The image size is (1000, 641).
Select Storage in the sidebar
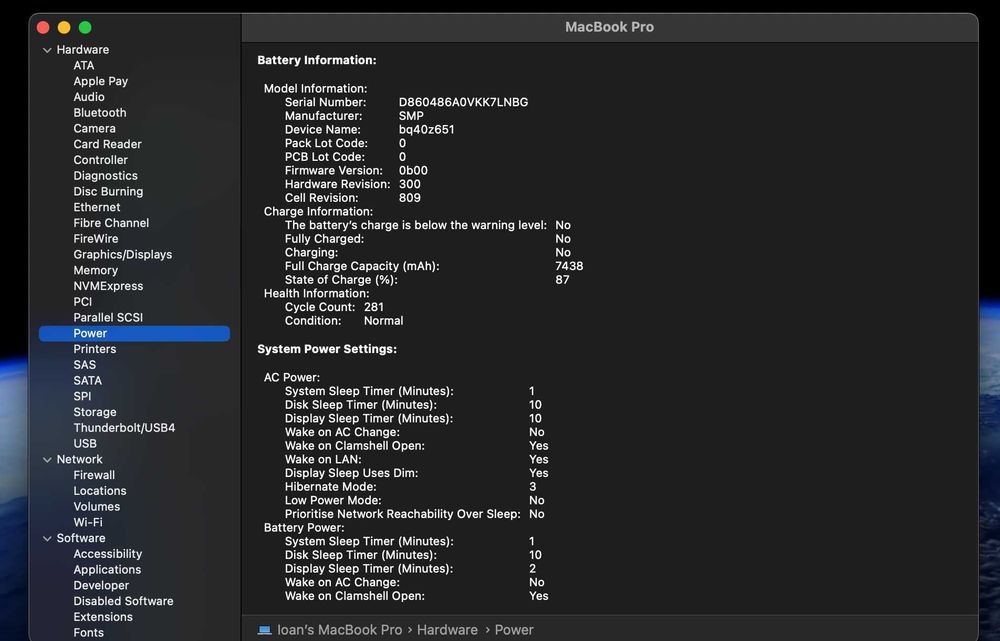coord(94,412)
